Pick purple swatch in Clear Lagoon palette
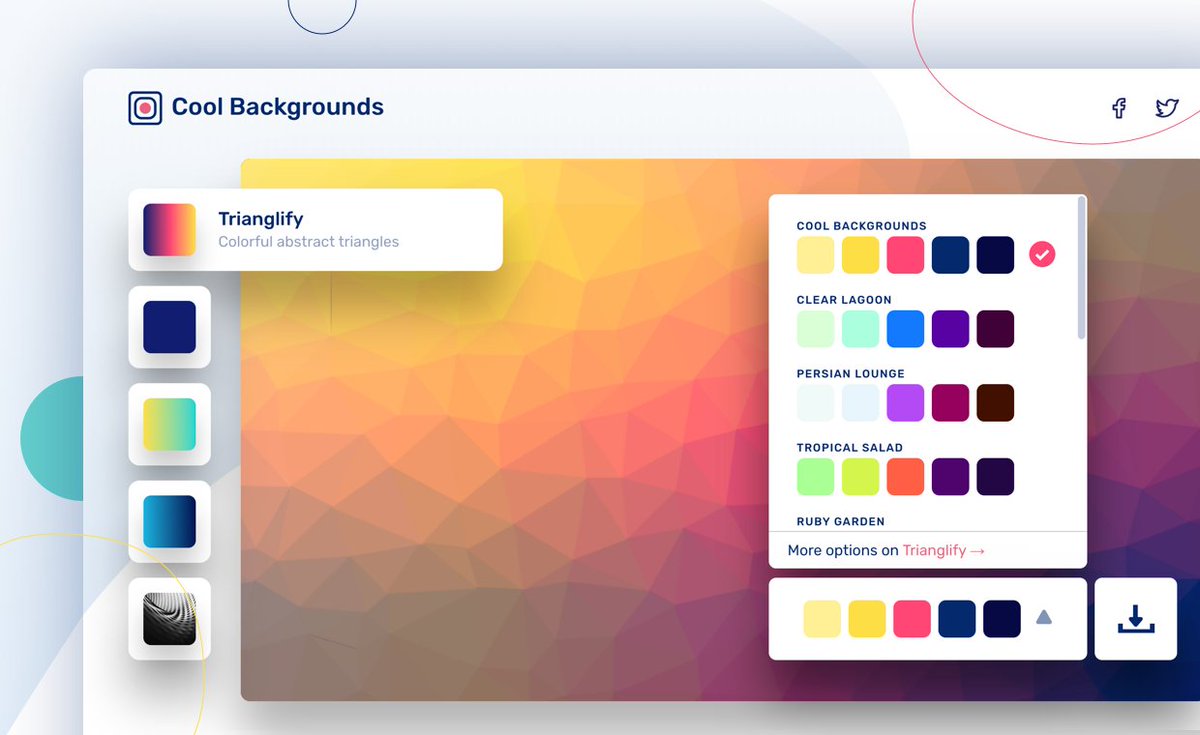Image resolution: width=1200 pixels, height=735 pixels. point(951,329)
